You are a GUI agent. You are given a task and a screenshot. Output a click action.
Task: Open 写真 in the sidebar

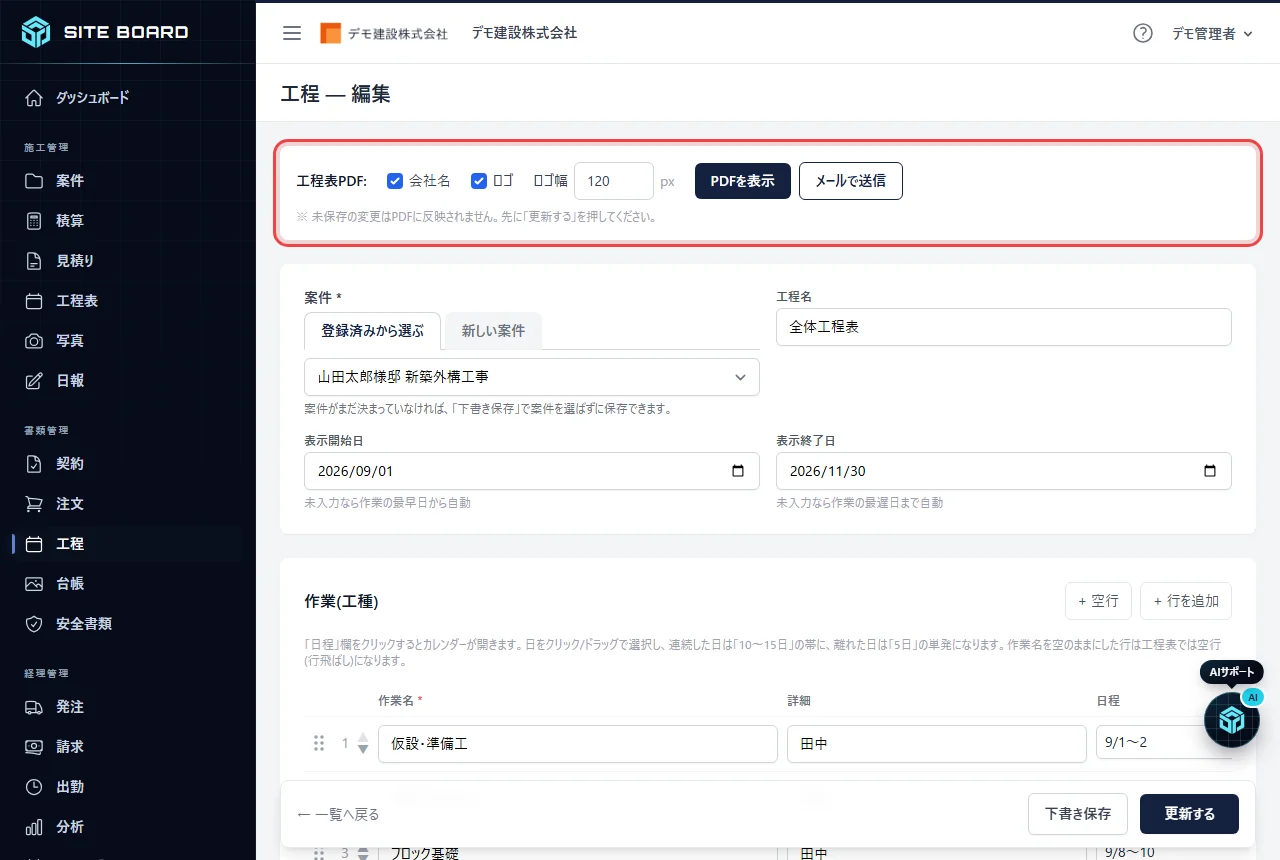[x=128, y=341]
